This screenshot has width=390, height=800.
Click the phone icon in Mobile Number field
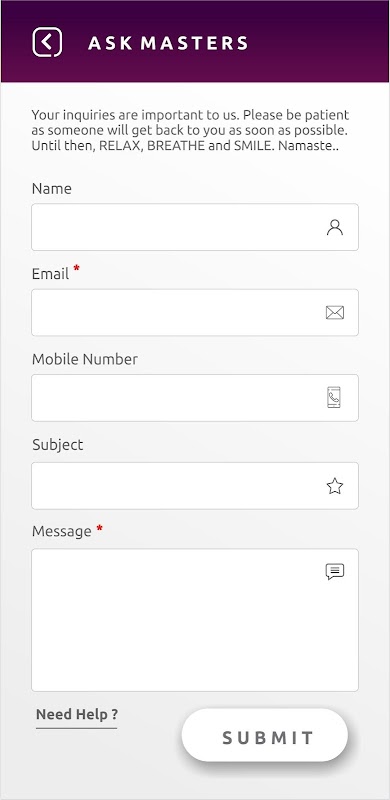click(334, 397)
